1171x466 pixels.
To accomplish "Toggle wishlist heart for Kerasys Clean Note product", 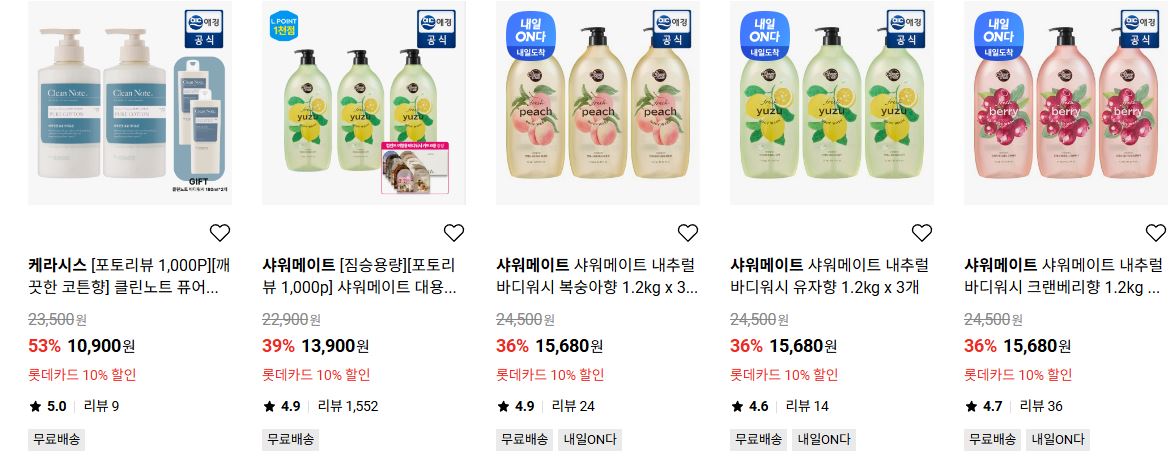I will (x=220, y=233).
